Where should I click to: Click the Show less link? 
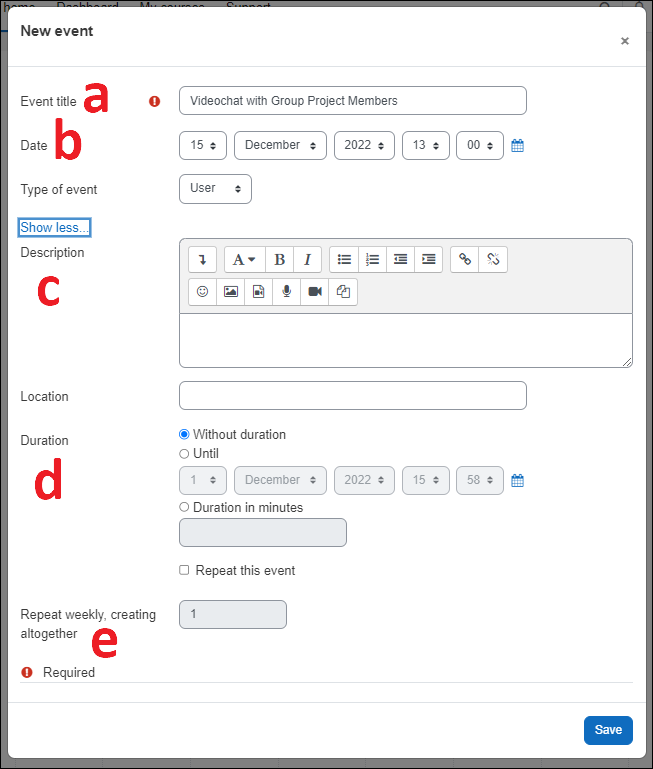pos(55,228)
